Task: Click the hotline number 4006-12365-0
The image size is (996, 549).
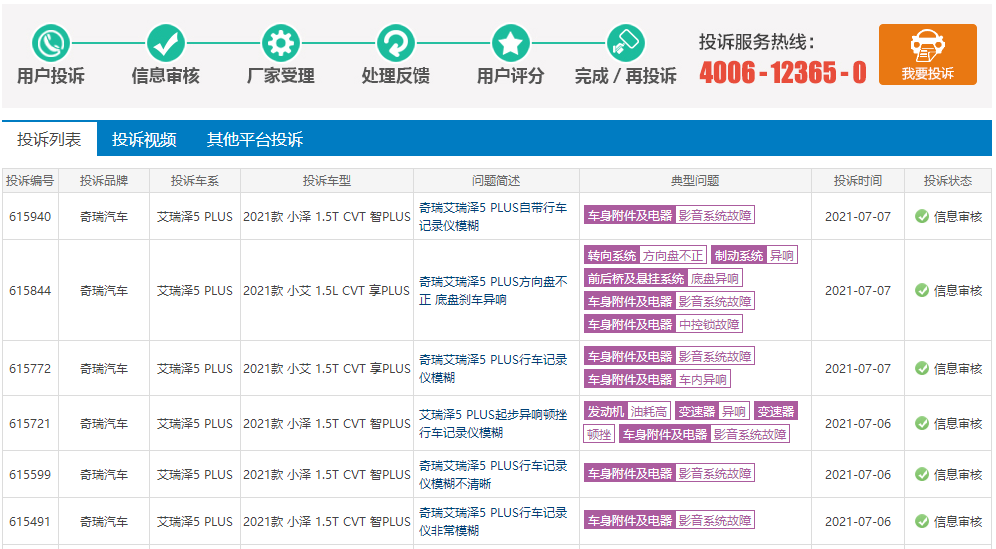Action: click(x=783, y=72)
